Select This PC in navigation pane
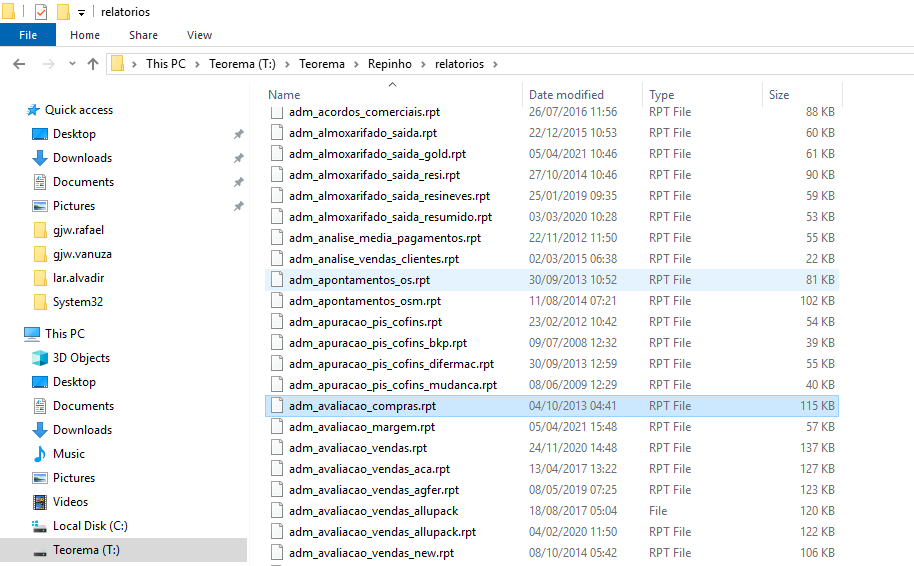This screenshot has height=566, width=914. click(65, 334)
